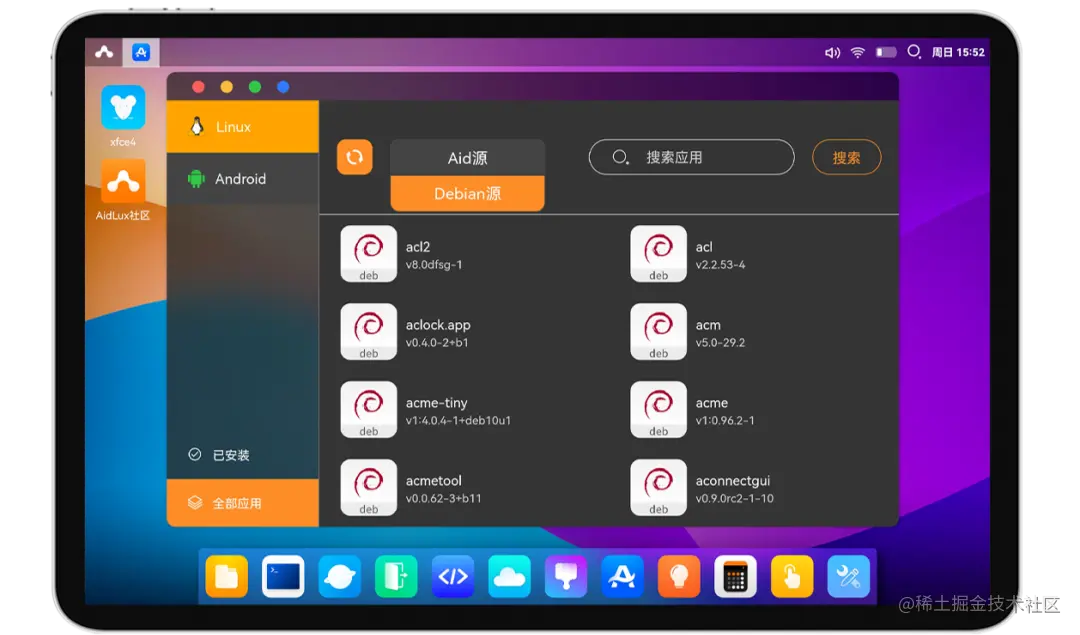Click the green window control dot
The height and width of the screenshot is (635, 1080).
255,87
